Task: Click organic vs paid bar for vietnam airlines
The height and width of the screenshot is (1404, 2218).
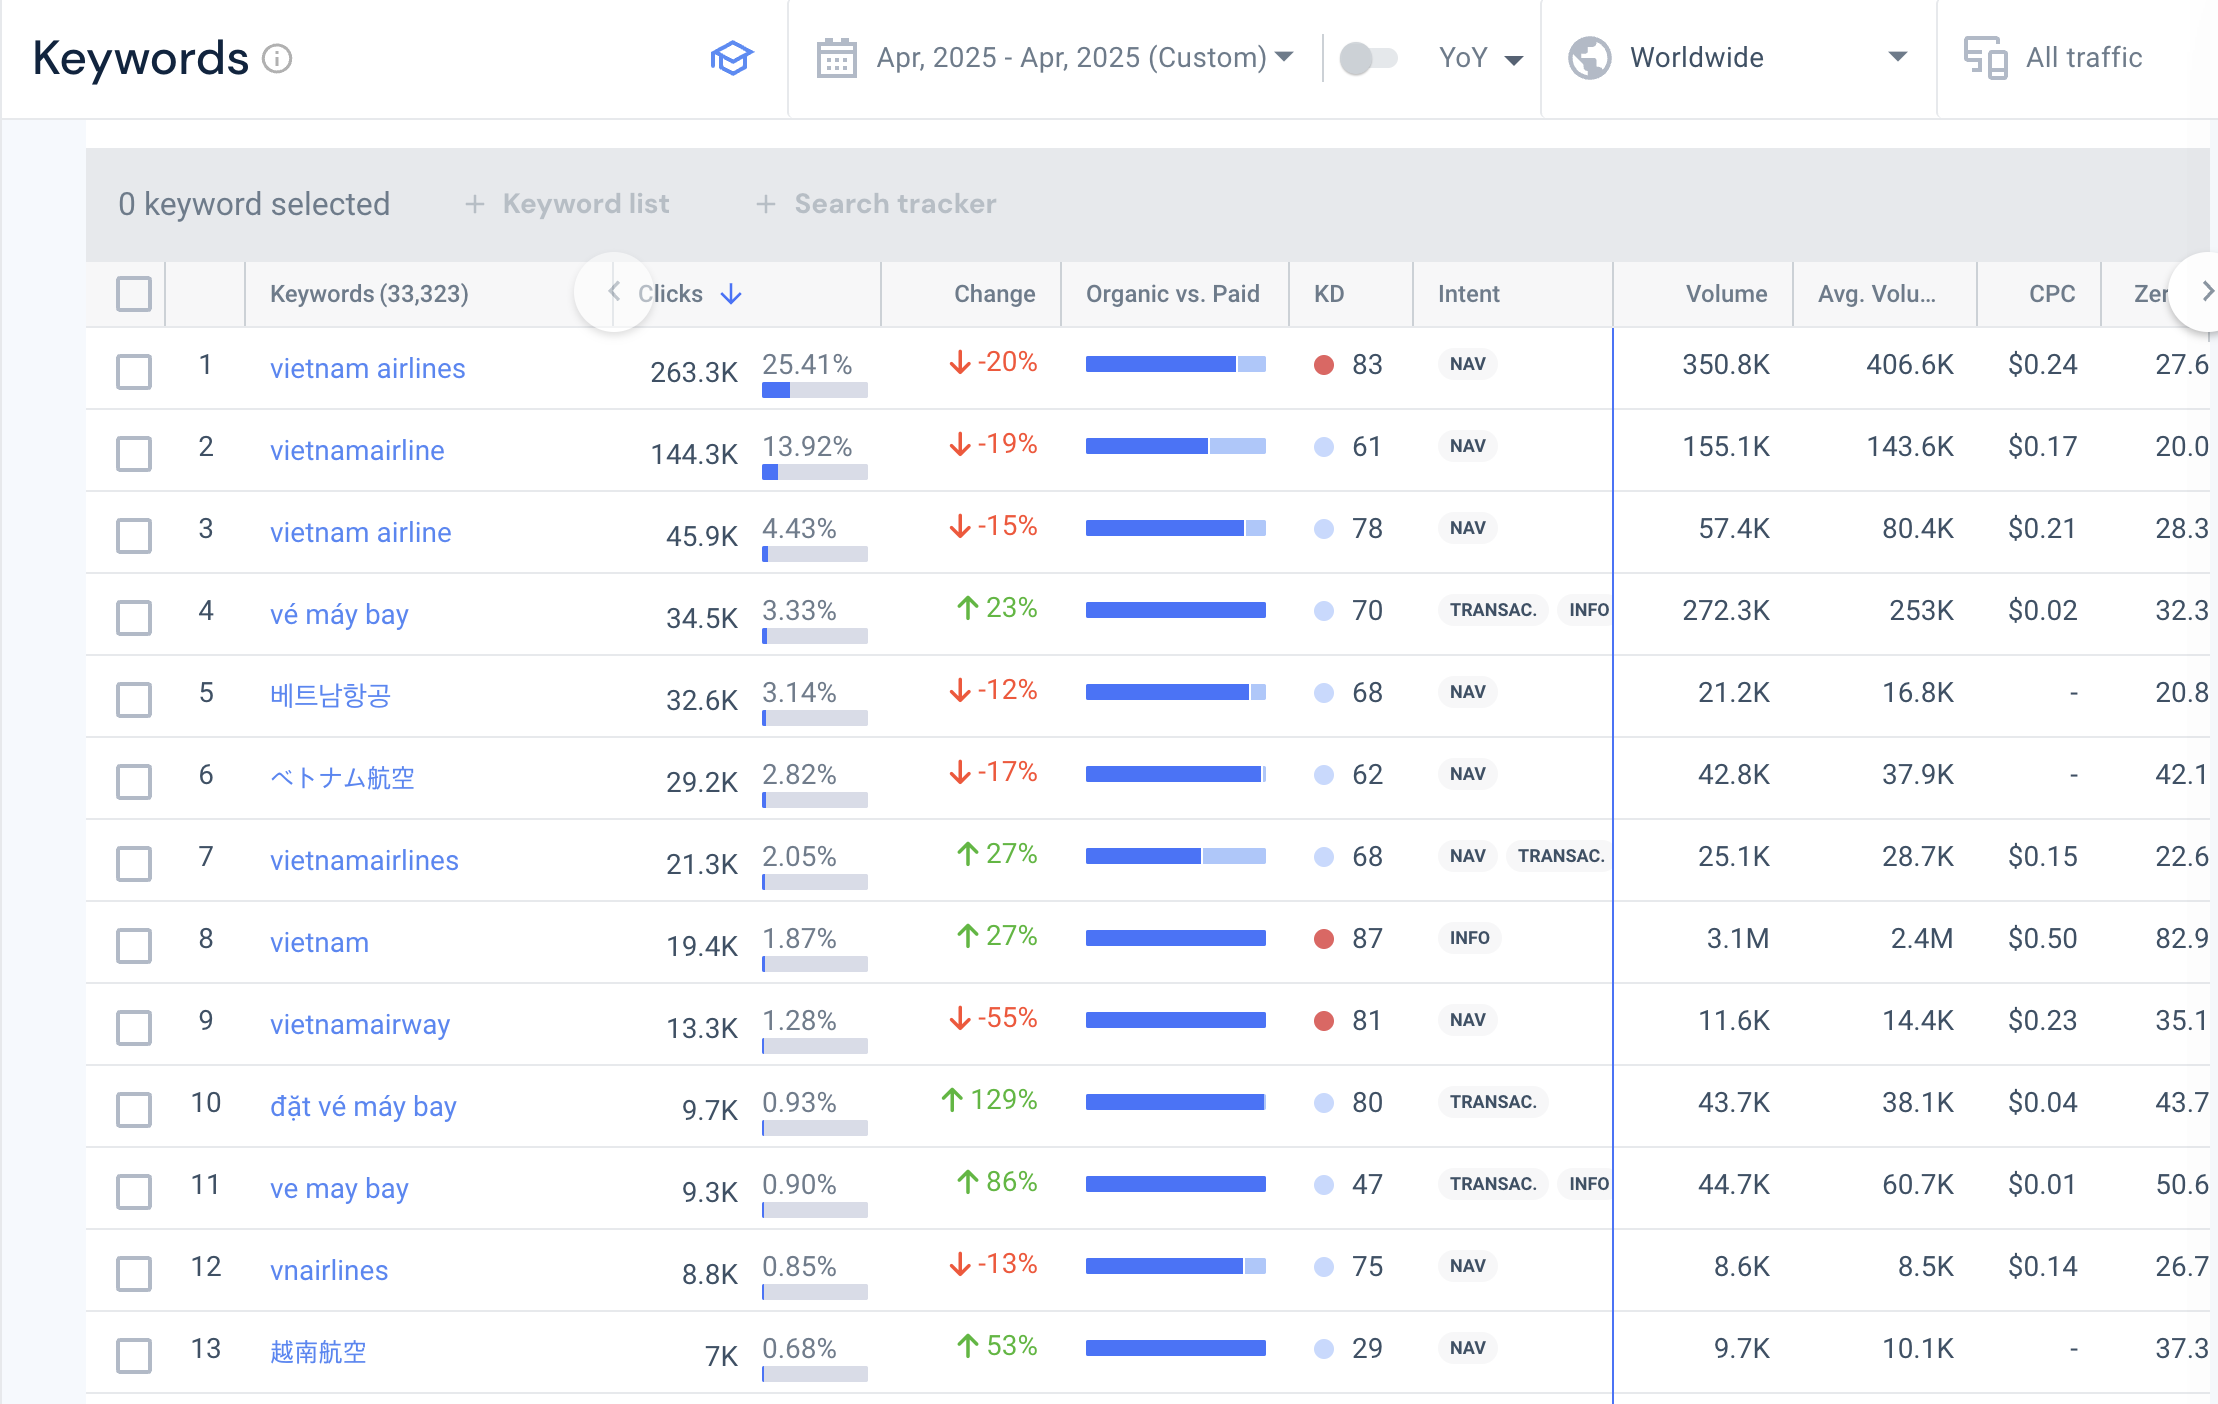Action: click(1176, 364)
